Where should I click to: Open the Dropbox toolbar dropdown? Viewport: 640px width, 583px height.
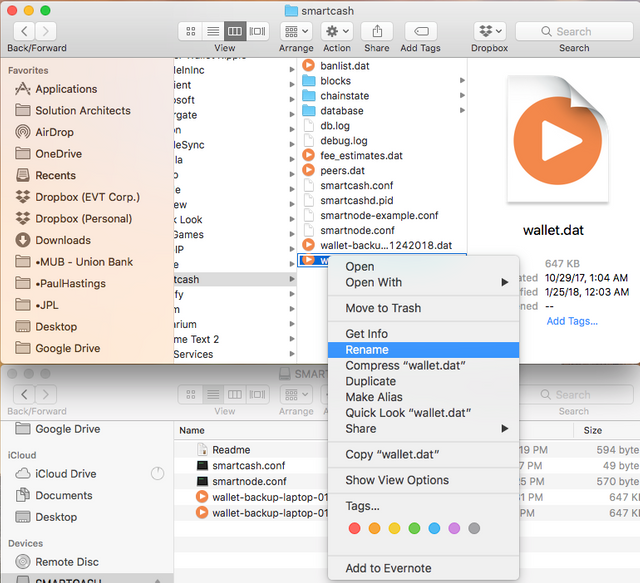click(x=489, y=32)
